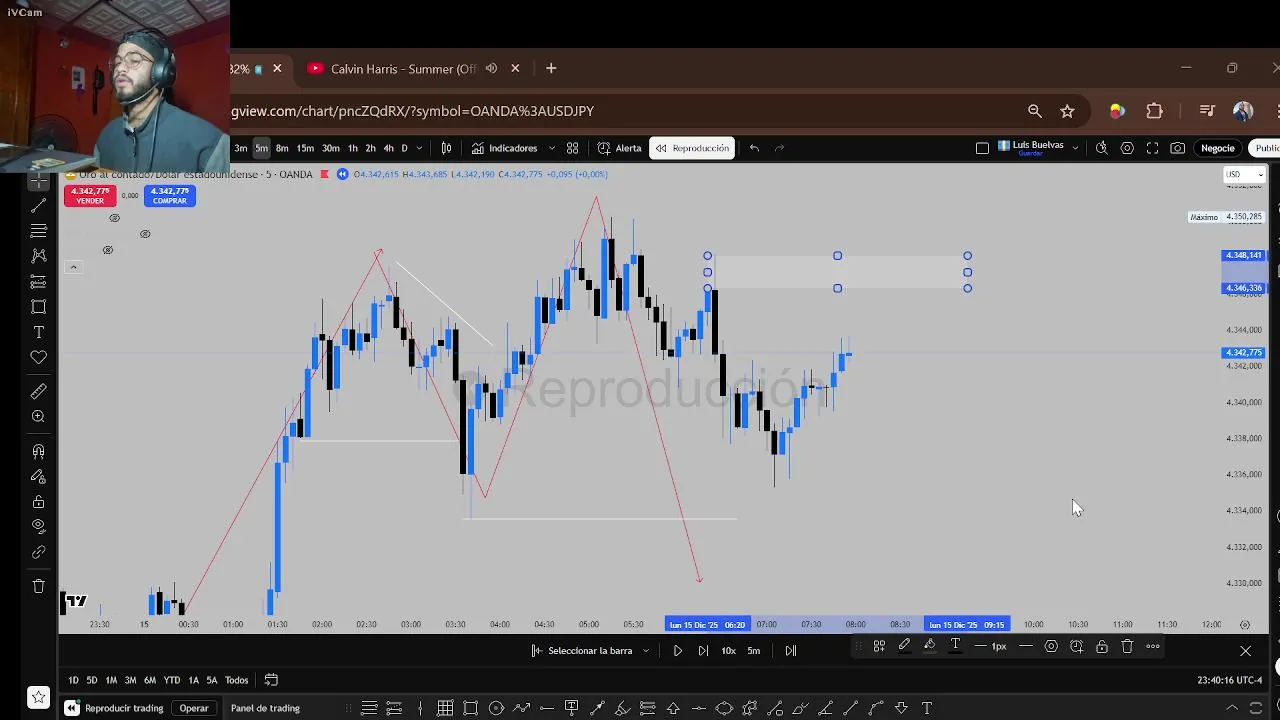Select the 15m timeframe
Image resolution: width=1280 pixels, height=720 pixels.
pyautogui.click(x=305, y=148)
